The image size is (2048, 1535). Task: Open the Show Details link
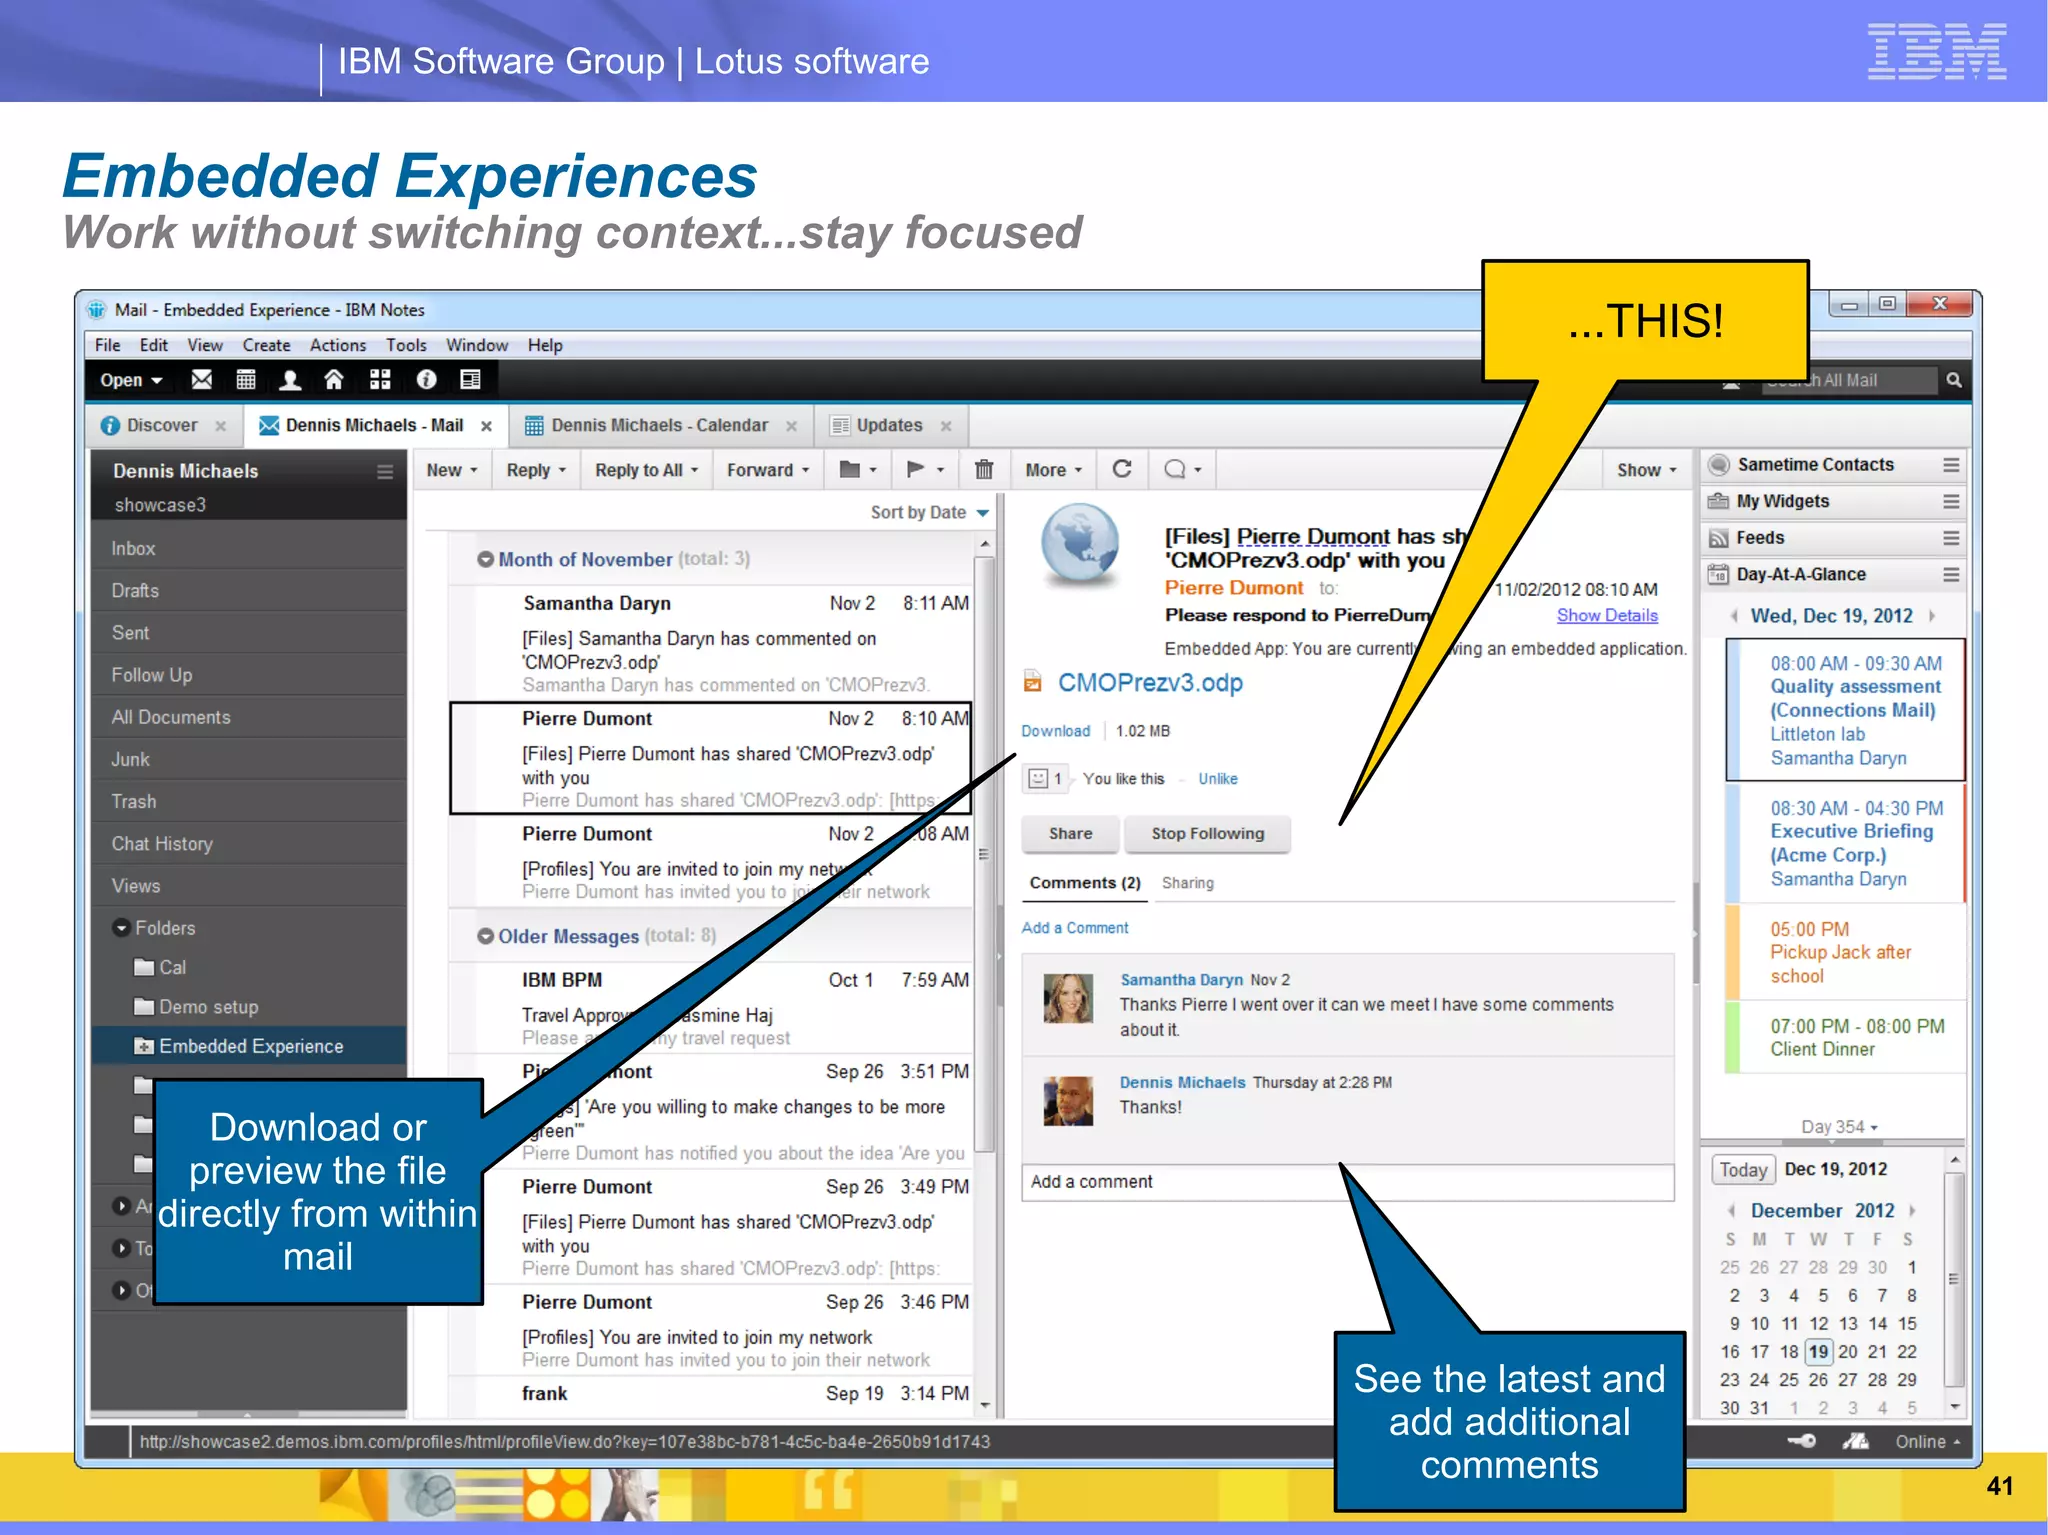(x=1607, y=616)
